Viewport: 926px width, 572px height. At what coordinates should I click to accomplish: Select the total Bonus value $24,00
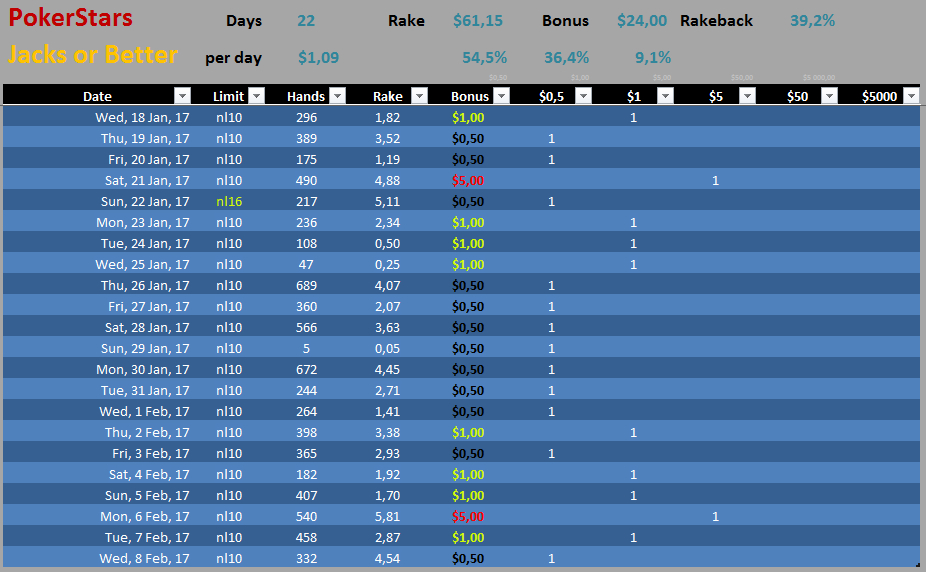[x=642, y=21]
